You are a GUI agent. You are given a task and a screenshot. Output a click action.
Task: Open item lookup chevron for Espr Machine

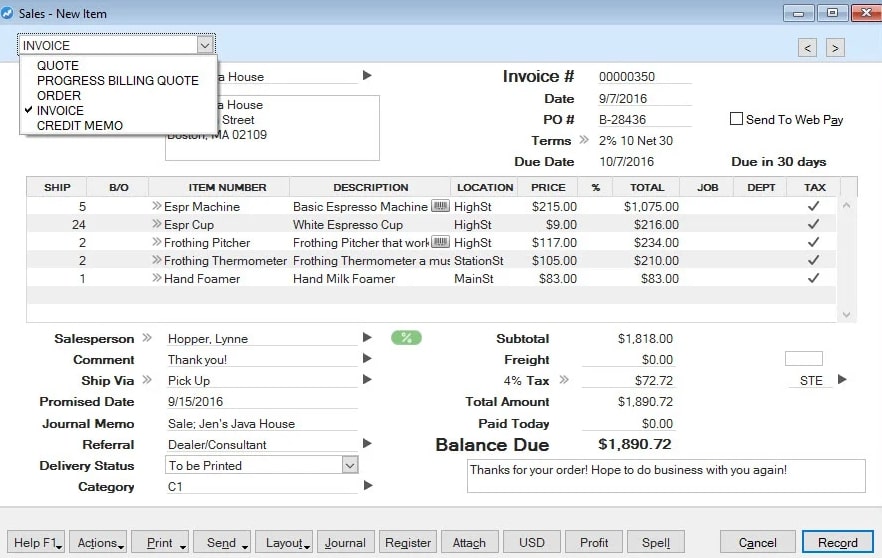point(156,206)
